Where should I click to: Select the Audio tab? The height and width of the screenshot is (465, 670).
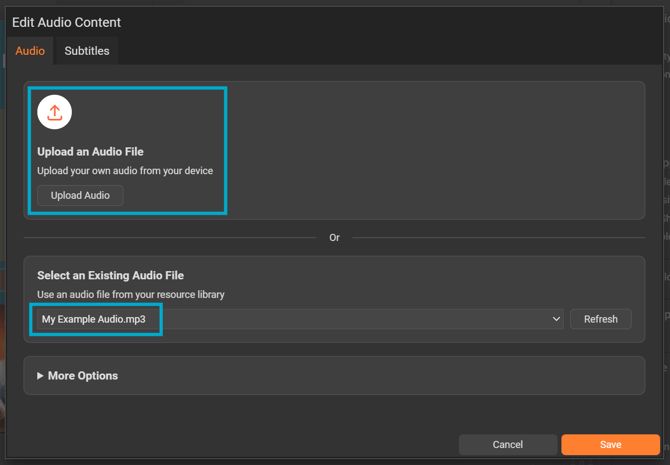click(x=30, y=51)
